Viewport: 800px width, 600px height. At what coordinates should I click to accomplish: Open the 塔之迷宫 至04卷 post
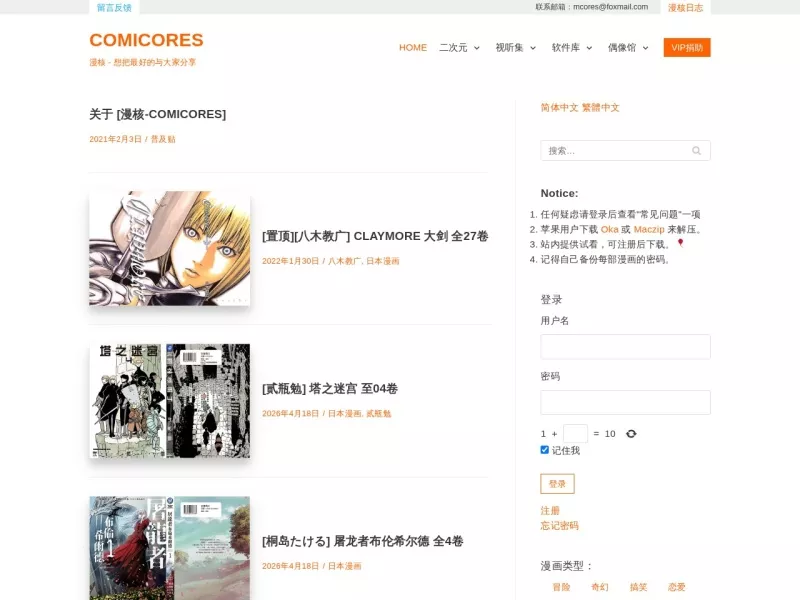click(330, 389)
